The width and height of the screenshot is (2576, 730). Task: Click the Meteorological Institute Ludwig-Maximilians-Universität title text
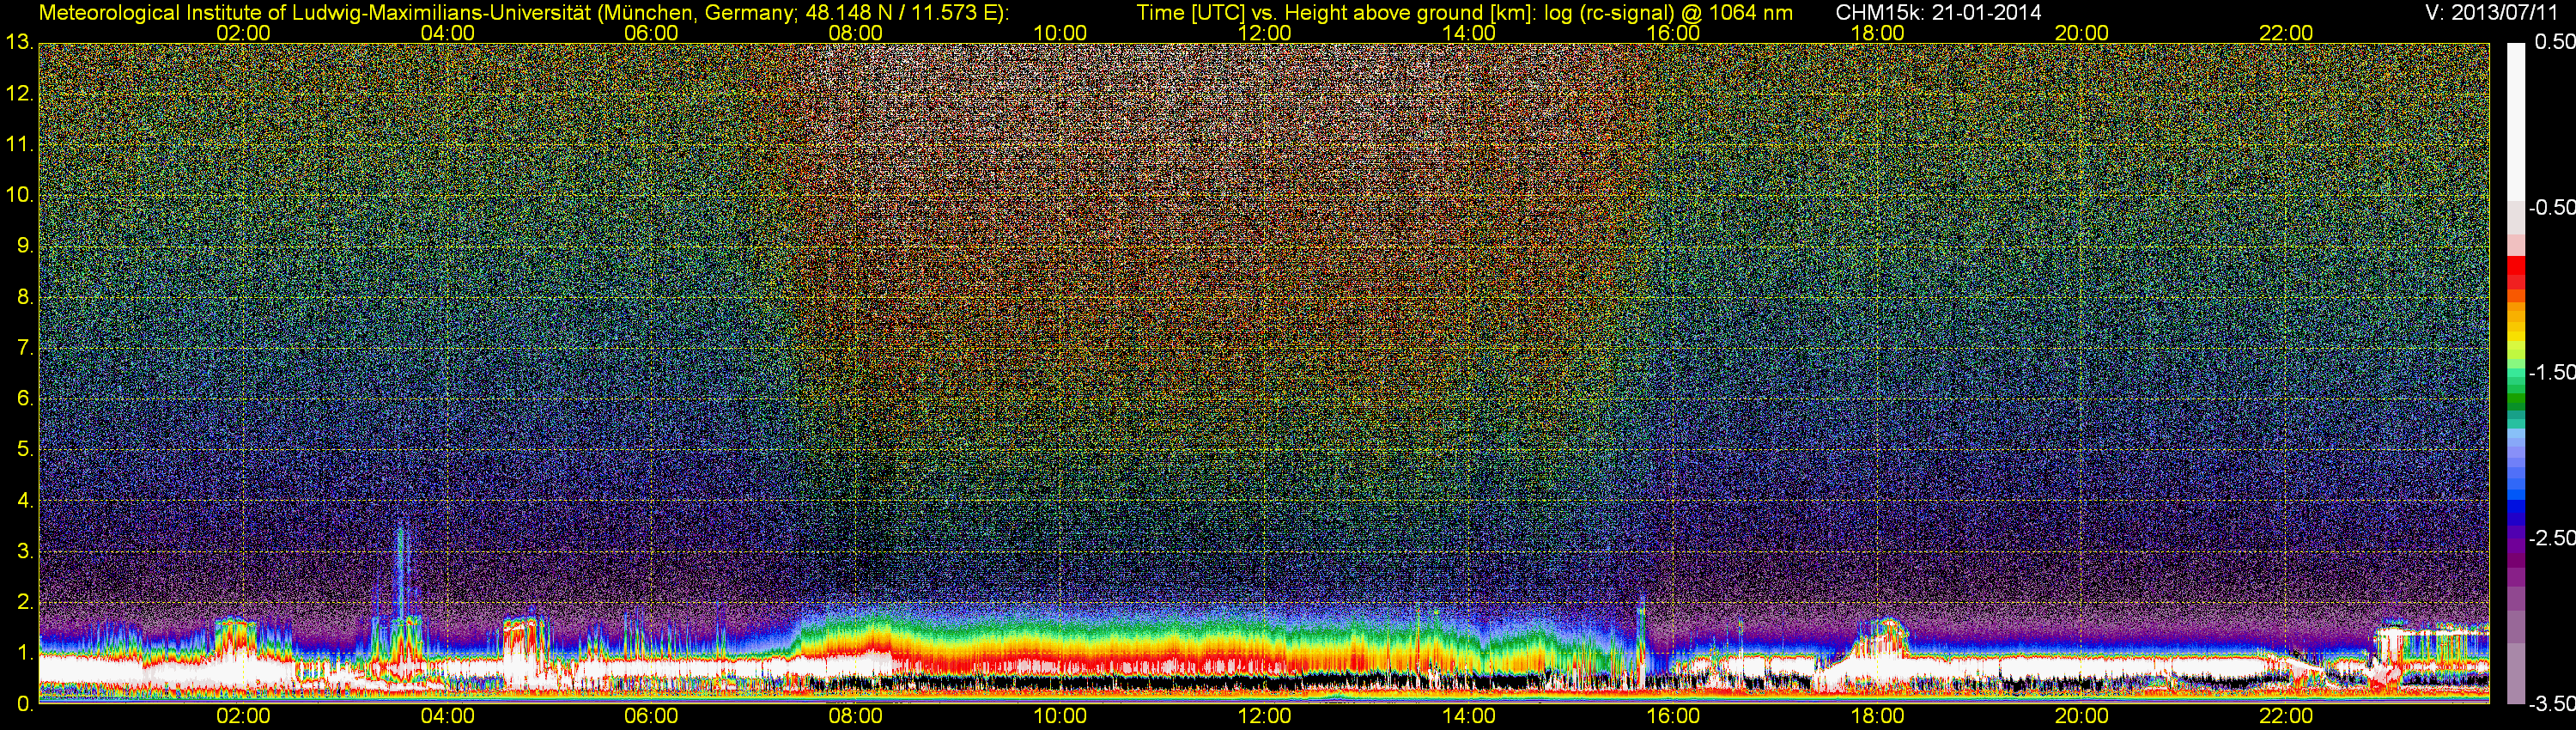523,13
